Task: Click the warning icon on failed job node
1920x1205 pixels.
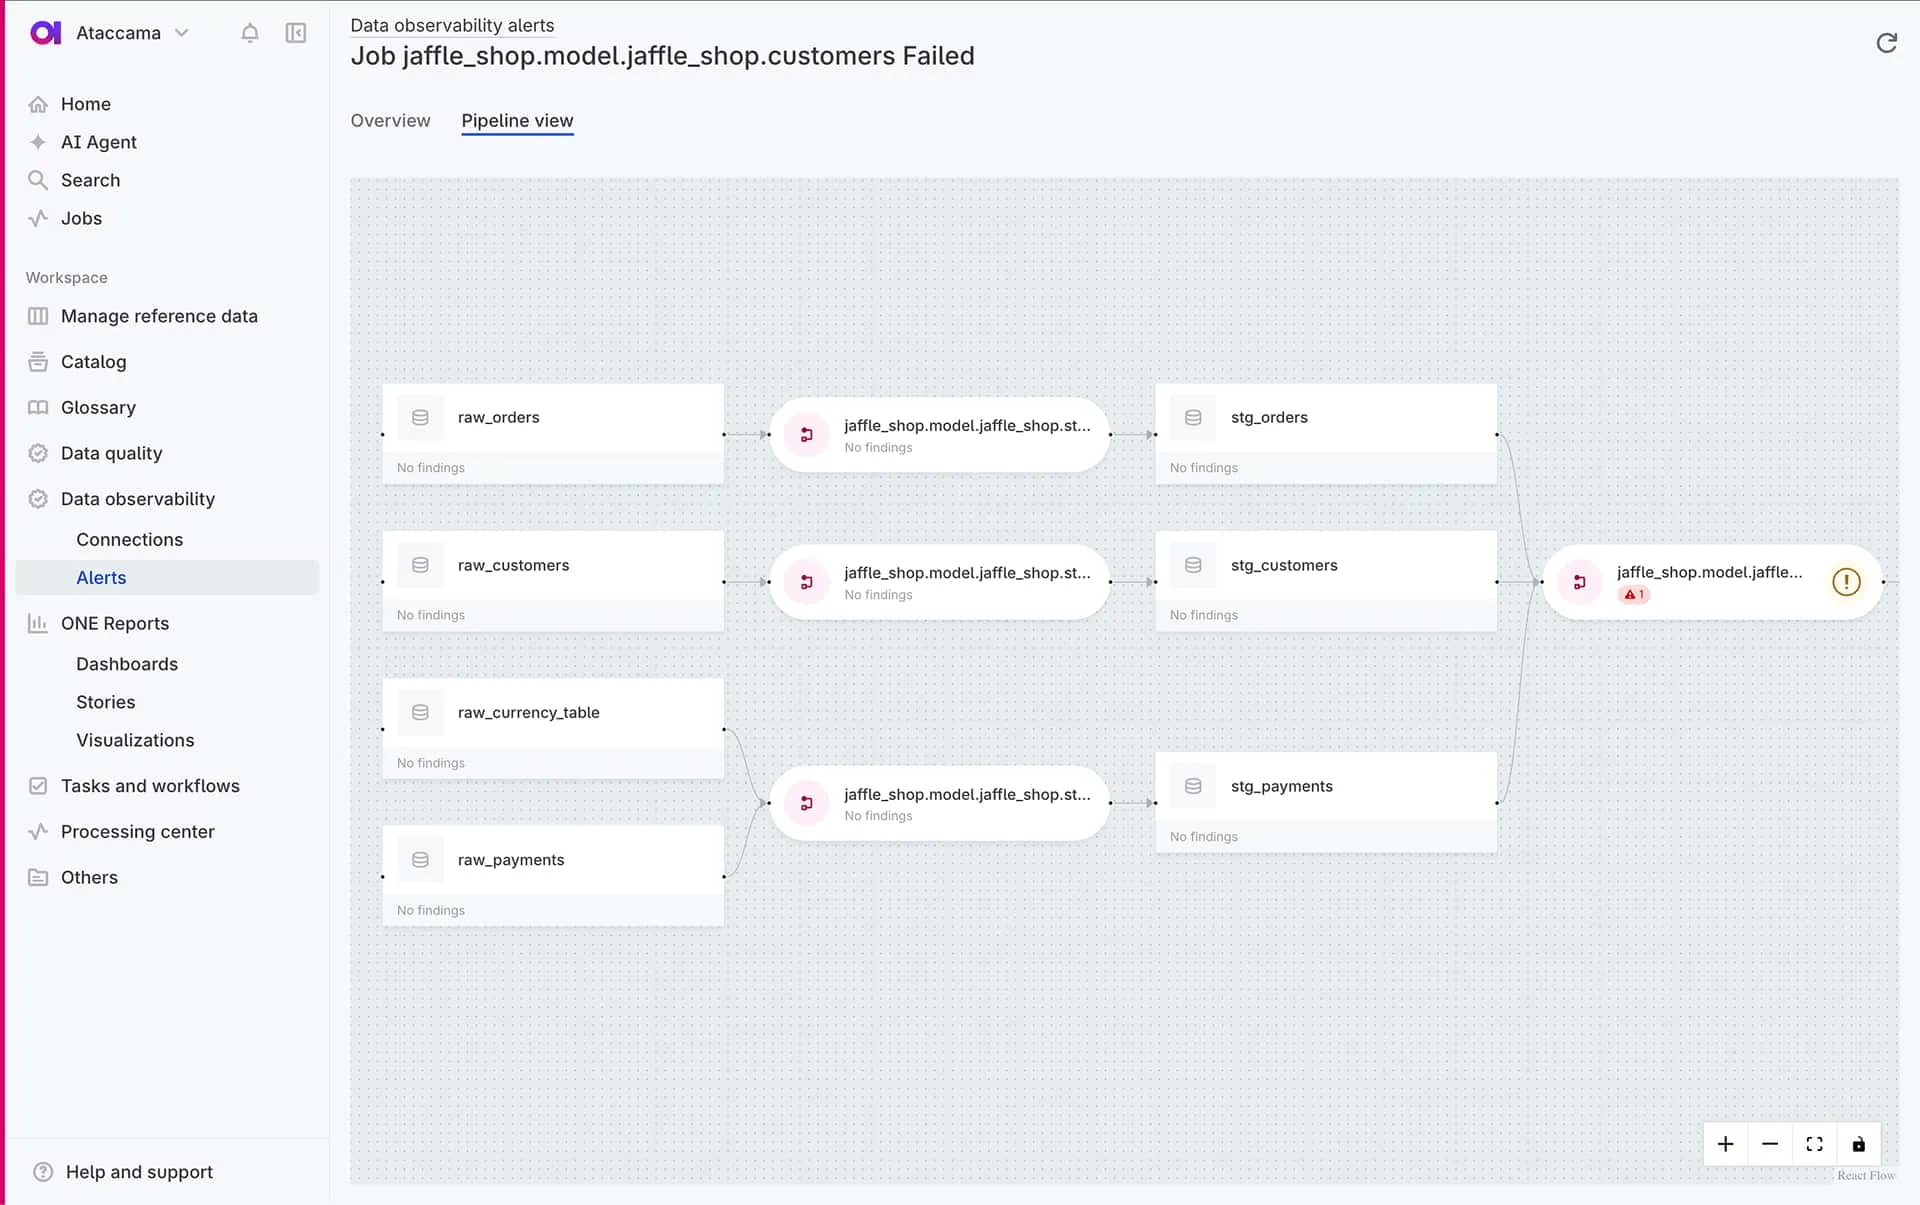Action: point(1846,582)
